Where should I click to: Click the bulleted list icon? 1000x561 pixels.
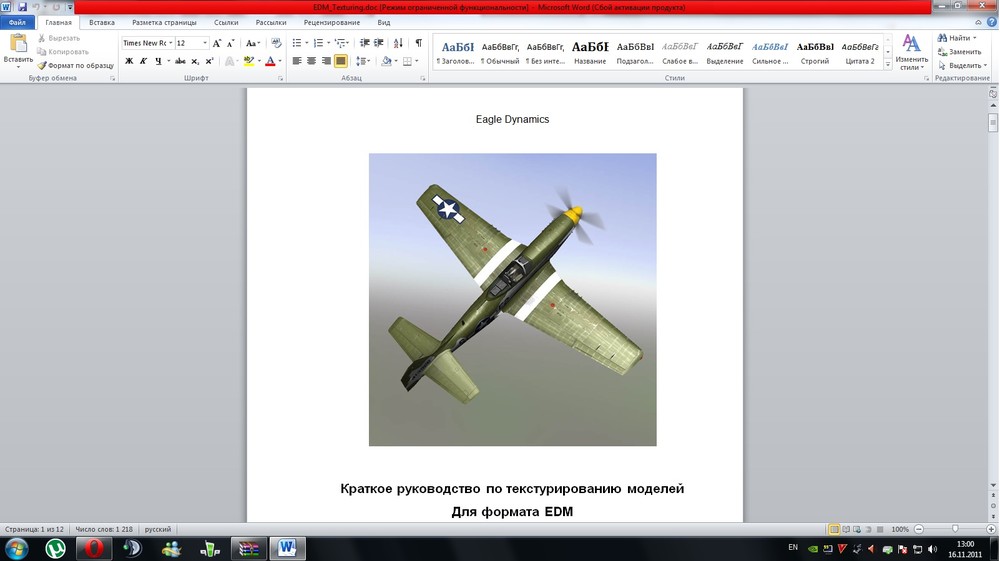coord(297,43)
